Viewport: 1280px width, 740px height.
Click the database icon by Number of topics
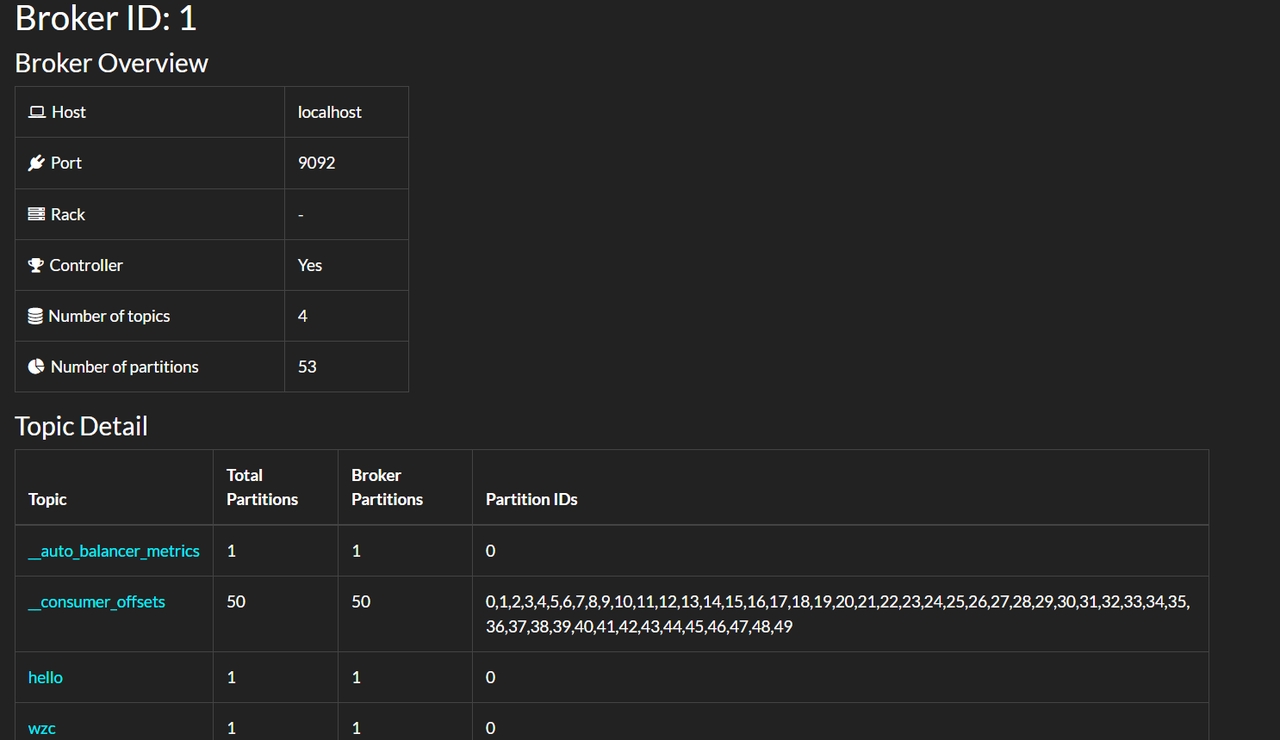pyautogui.click(x=36, y=316)
